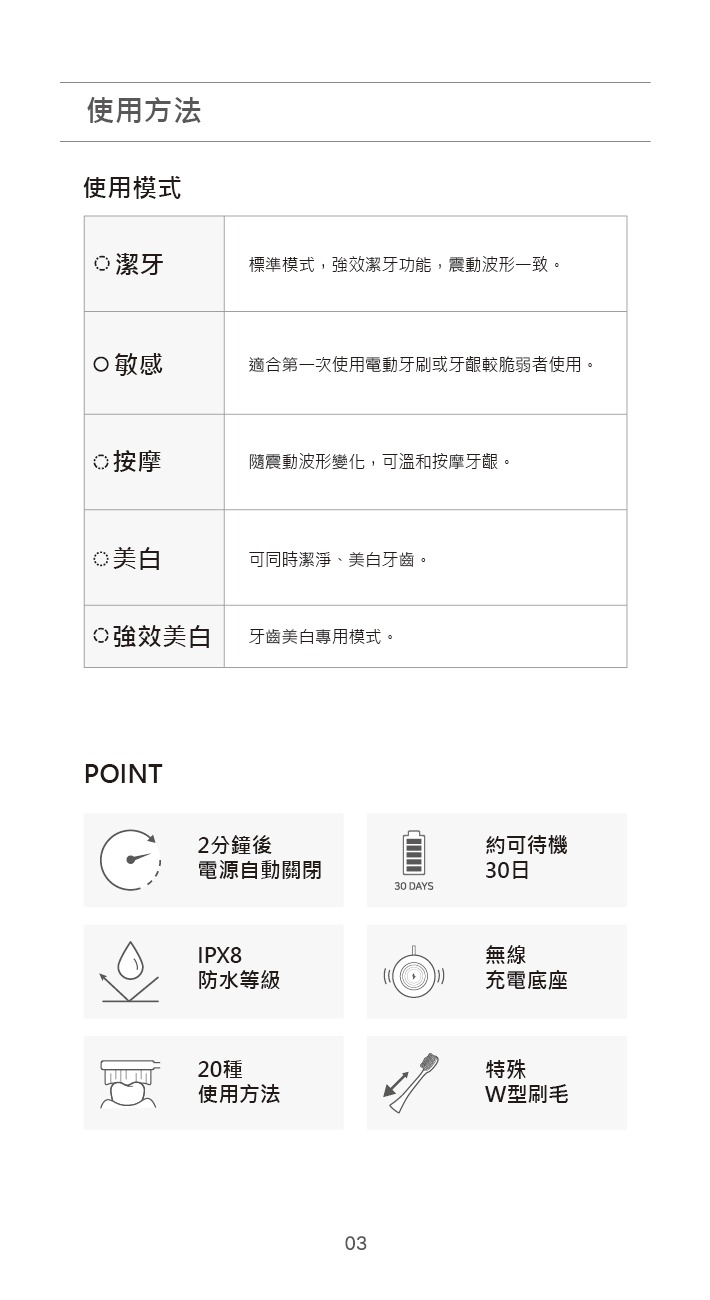
Task: Click the IPX8 防水等級 label
Action: pos(238,968)
